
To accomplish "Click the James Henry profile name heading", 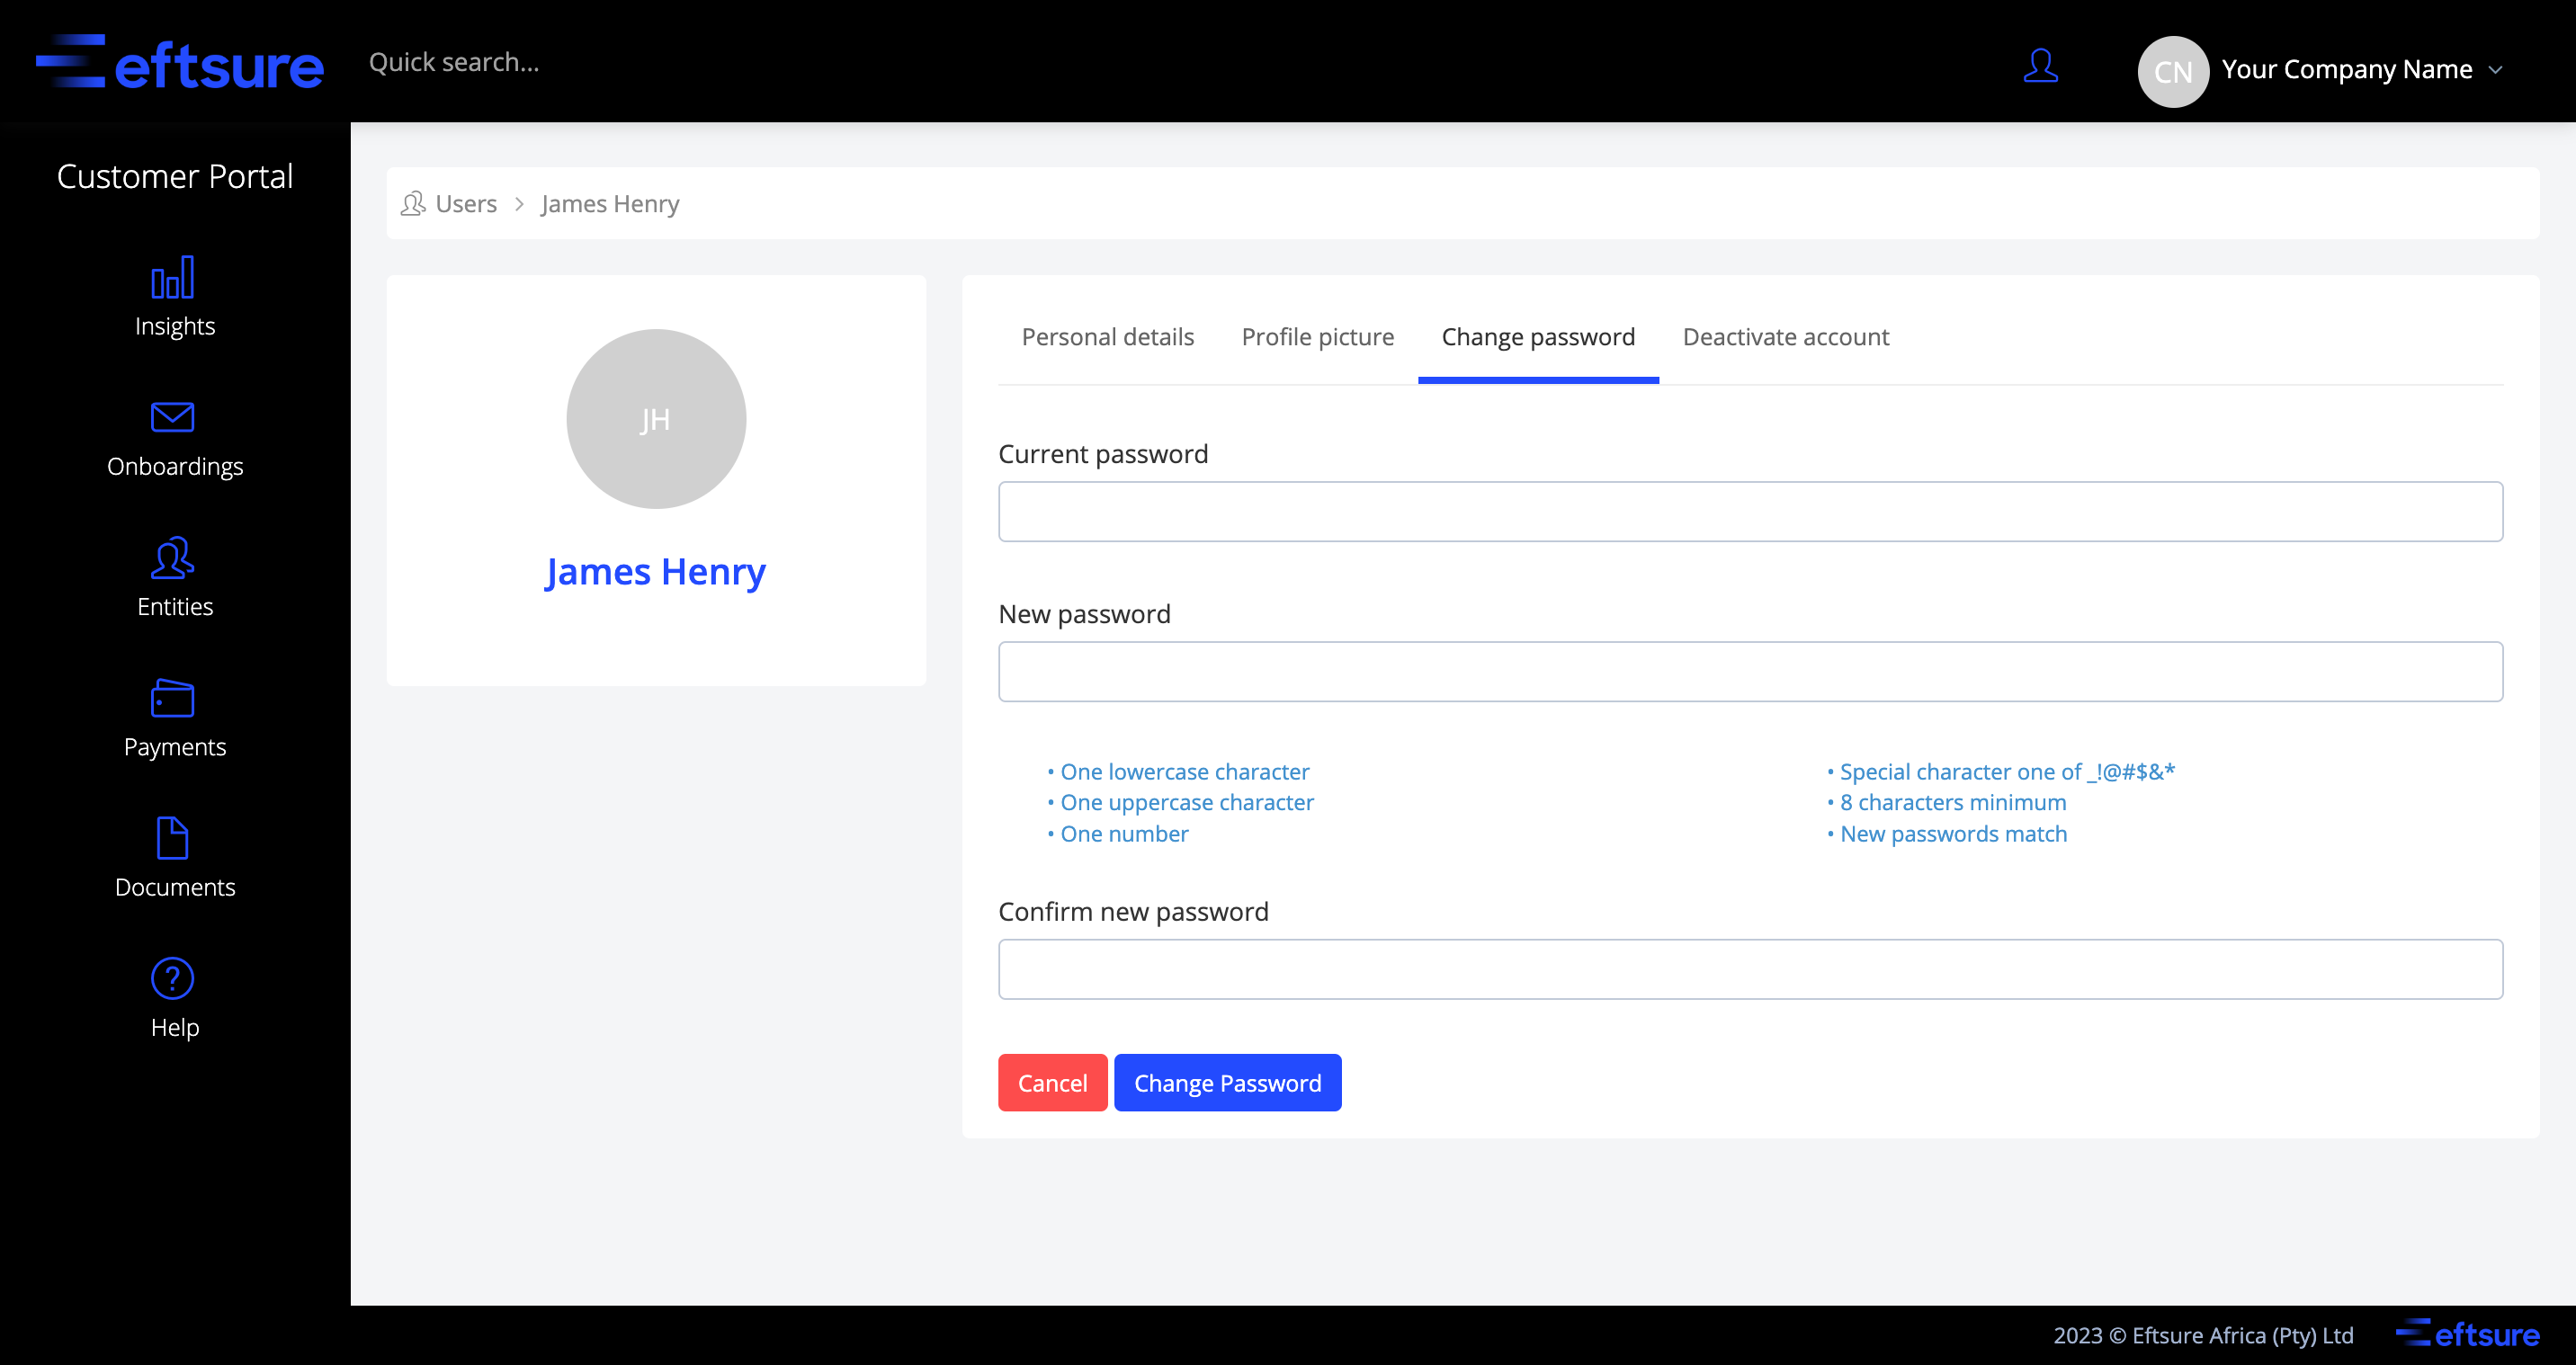I will click(x=655, y=572).
